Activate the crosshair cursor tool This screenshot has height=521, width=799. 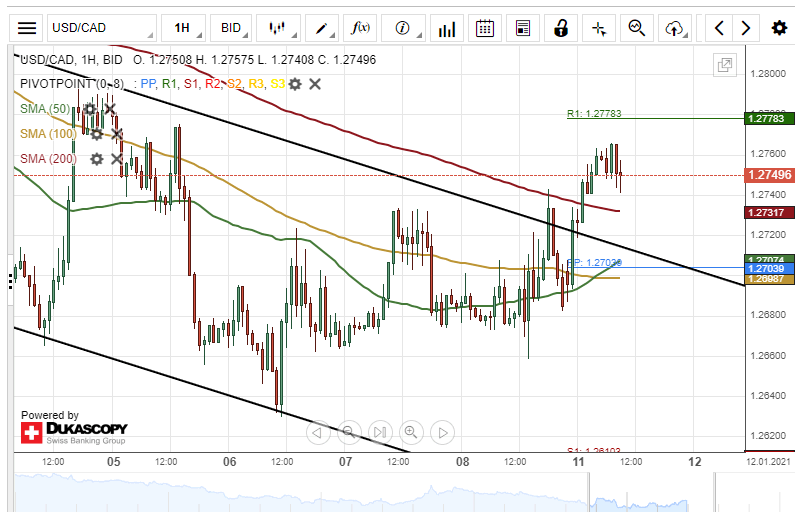[599, 28]
